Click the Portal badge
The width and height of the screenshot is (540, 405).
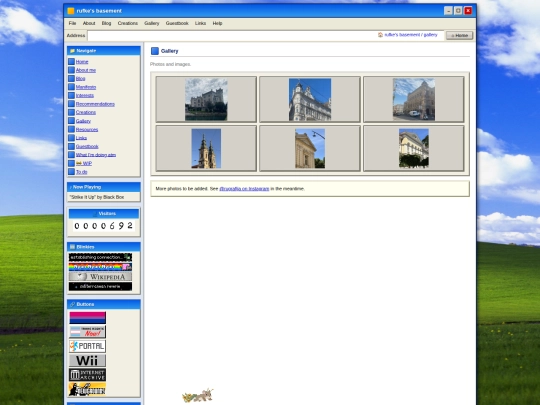[87, 346]
